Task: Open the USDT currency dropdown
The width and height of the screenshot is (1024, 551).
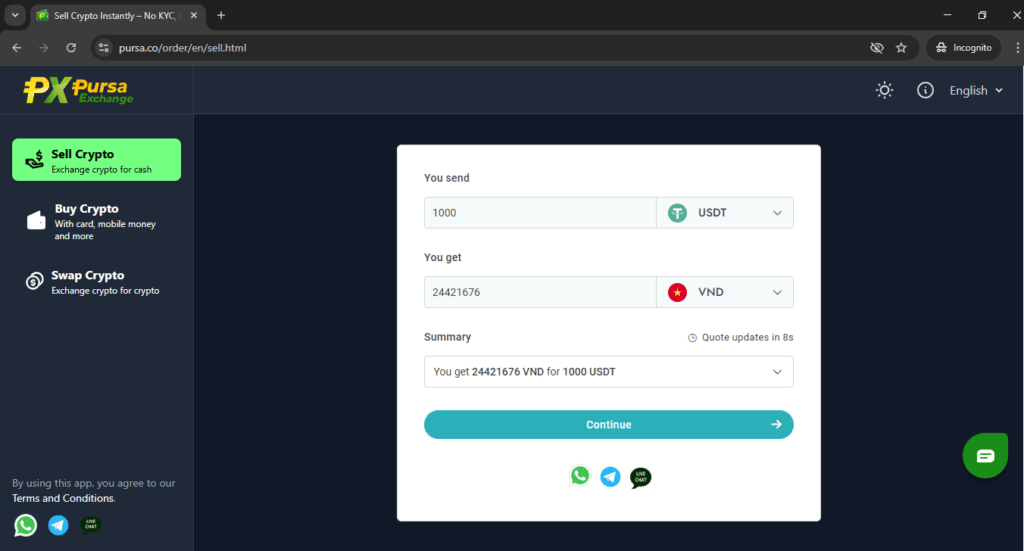Action: pos(725,213)
